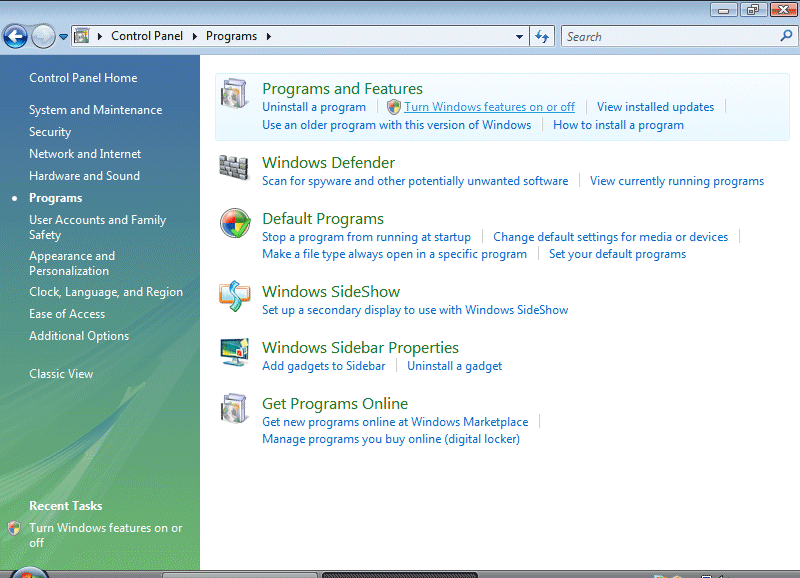Open Classic View in the sidebar
800x578 pixels.
61,374
